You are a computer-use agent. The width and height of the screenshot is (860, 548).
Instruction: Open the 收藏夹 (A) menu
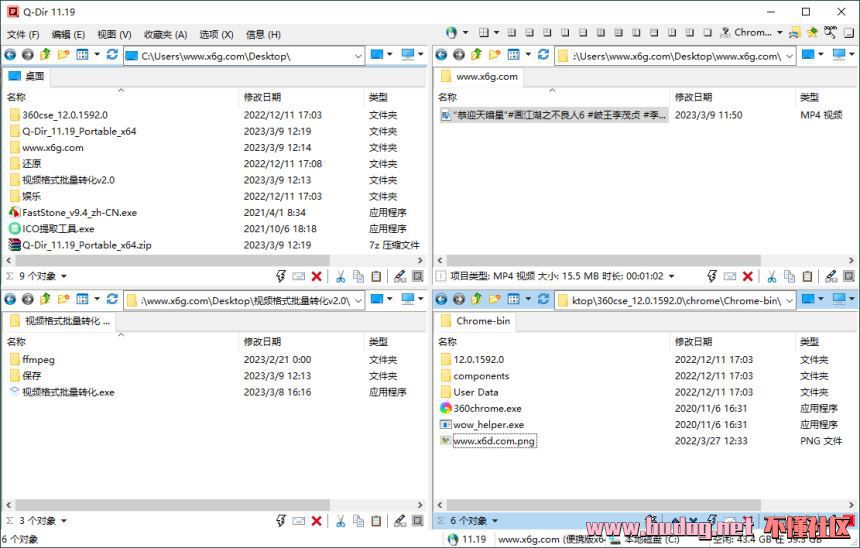[x=166, y=35]
